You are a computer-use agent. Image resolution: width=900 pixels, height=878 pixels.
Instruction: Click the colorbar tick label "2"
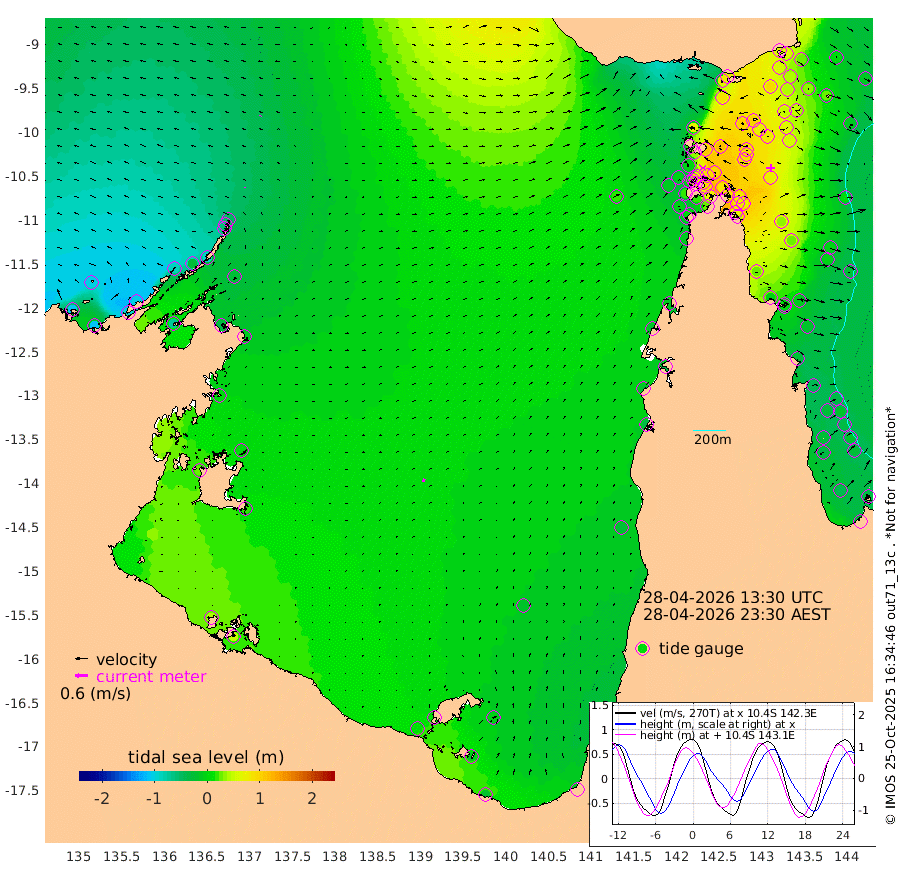click(312, 798)
